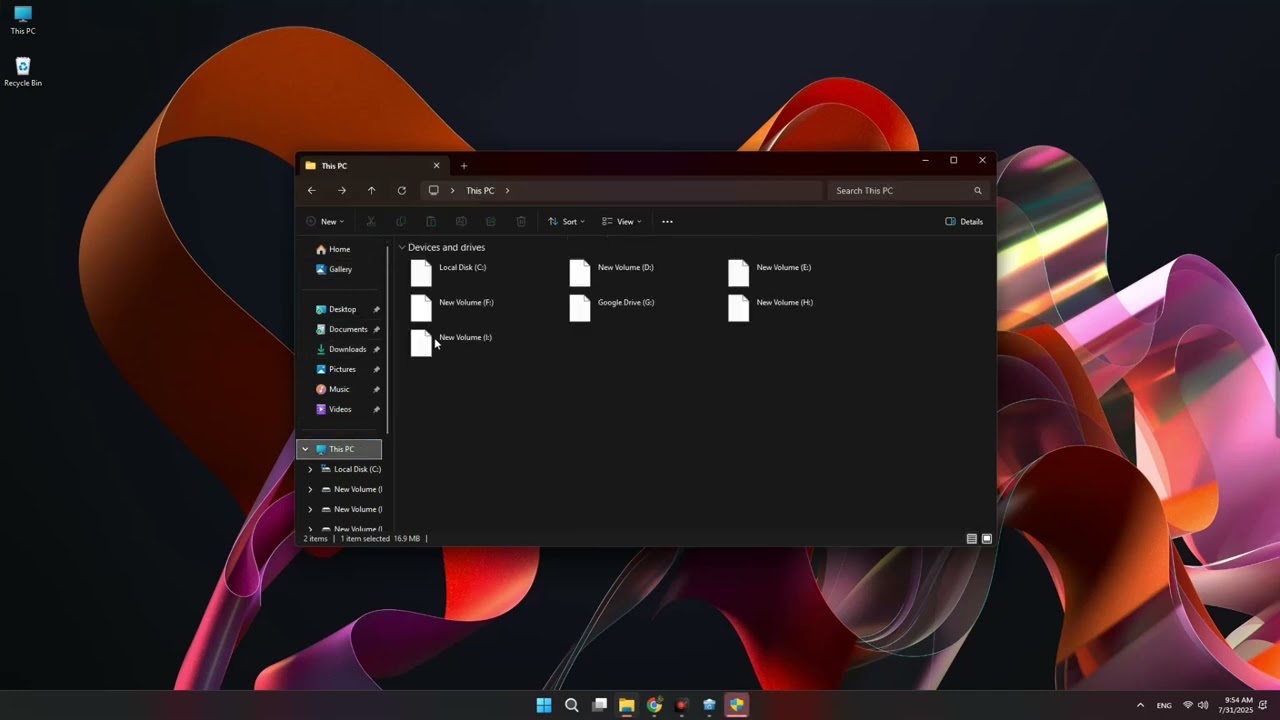The image size is (1280, 720).
Task: Toggle the Details pane button
Action: pos(964,221)
